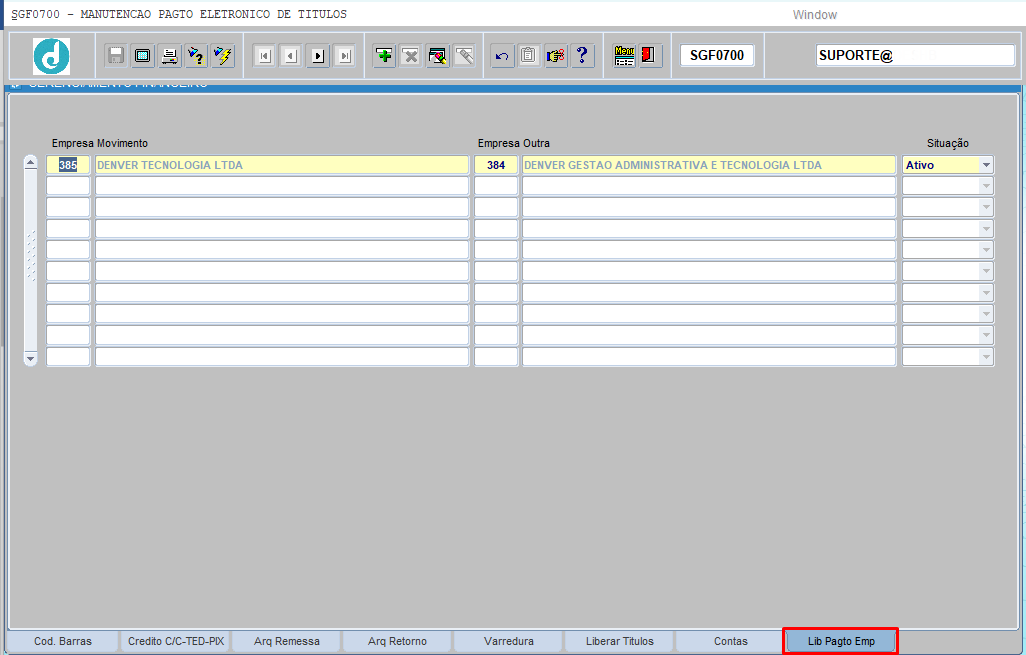Click the Exit door icon
The width and height of the screenshot is (1026, 655).
(x=650, y=56)
